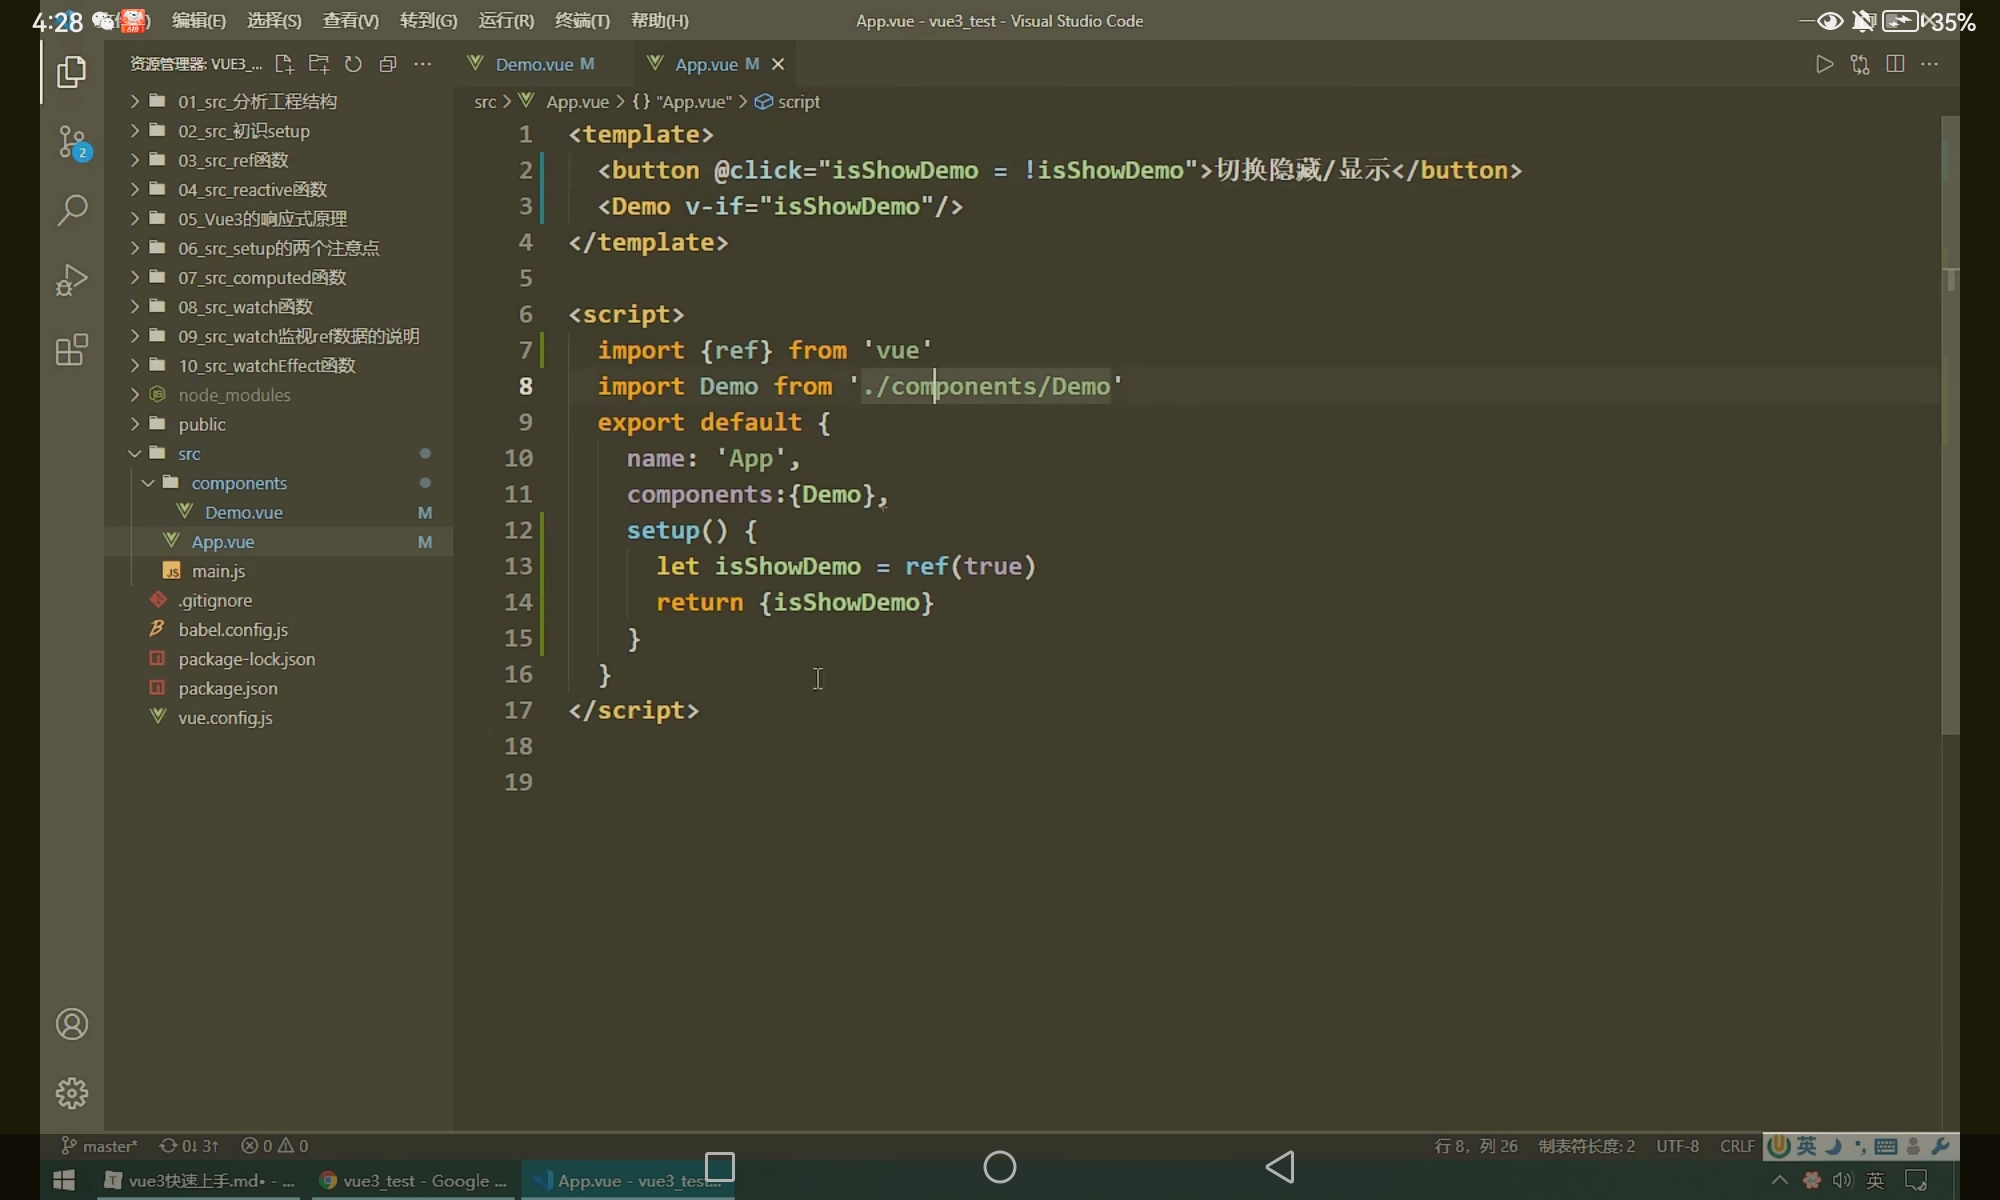Open the Search view icon
2000x1200 pixels.
tap(72, 210)
